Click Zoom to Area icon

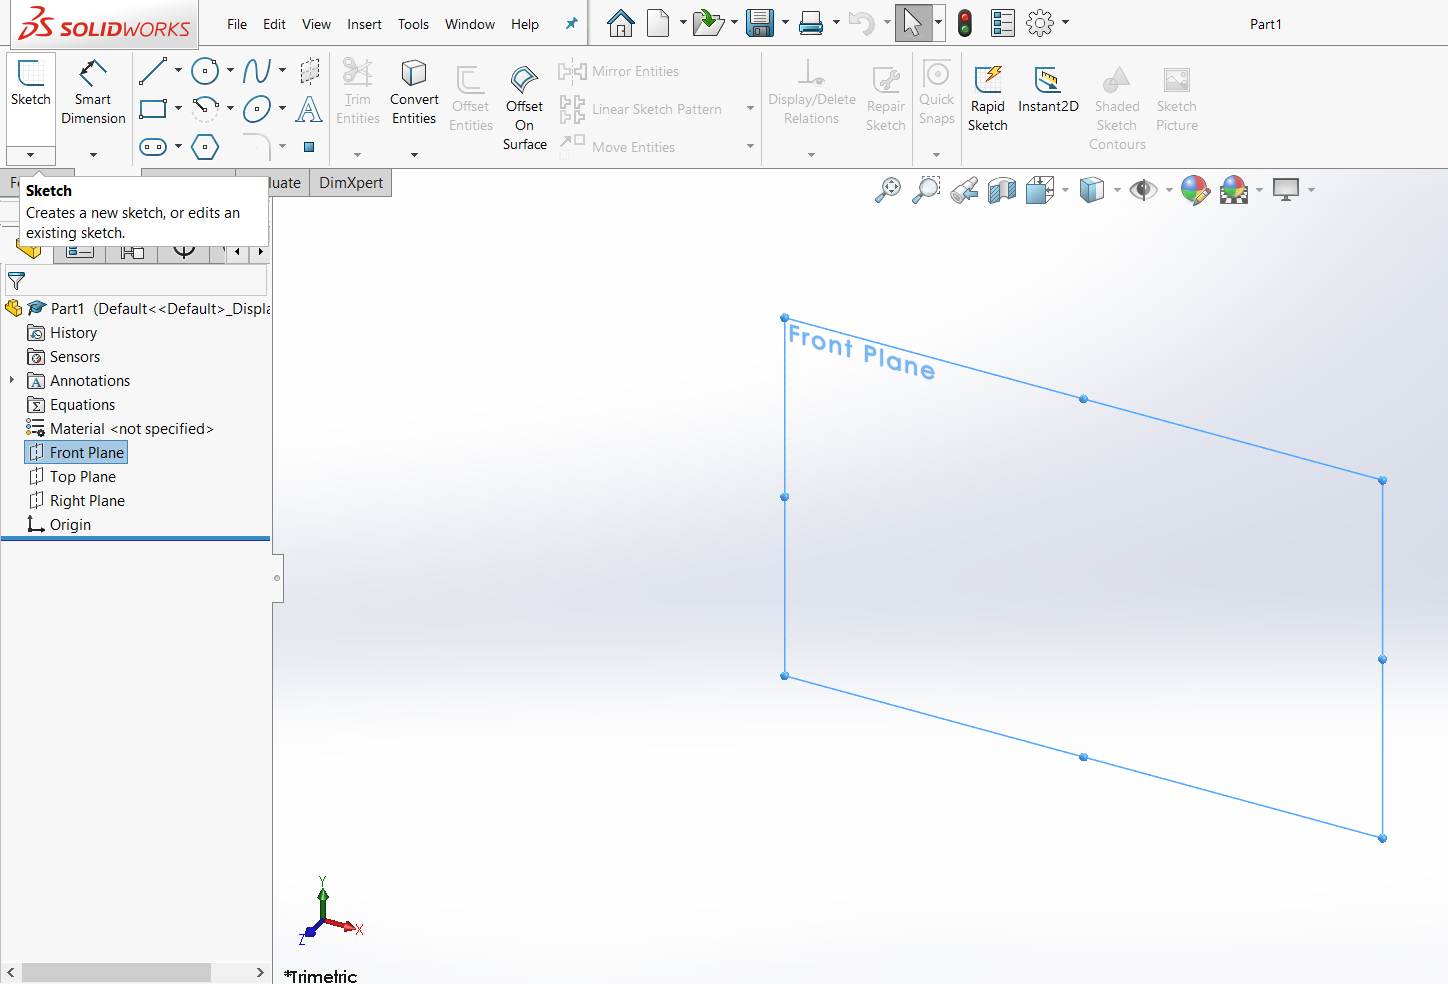(x=927, y=189)
